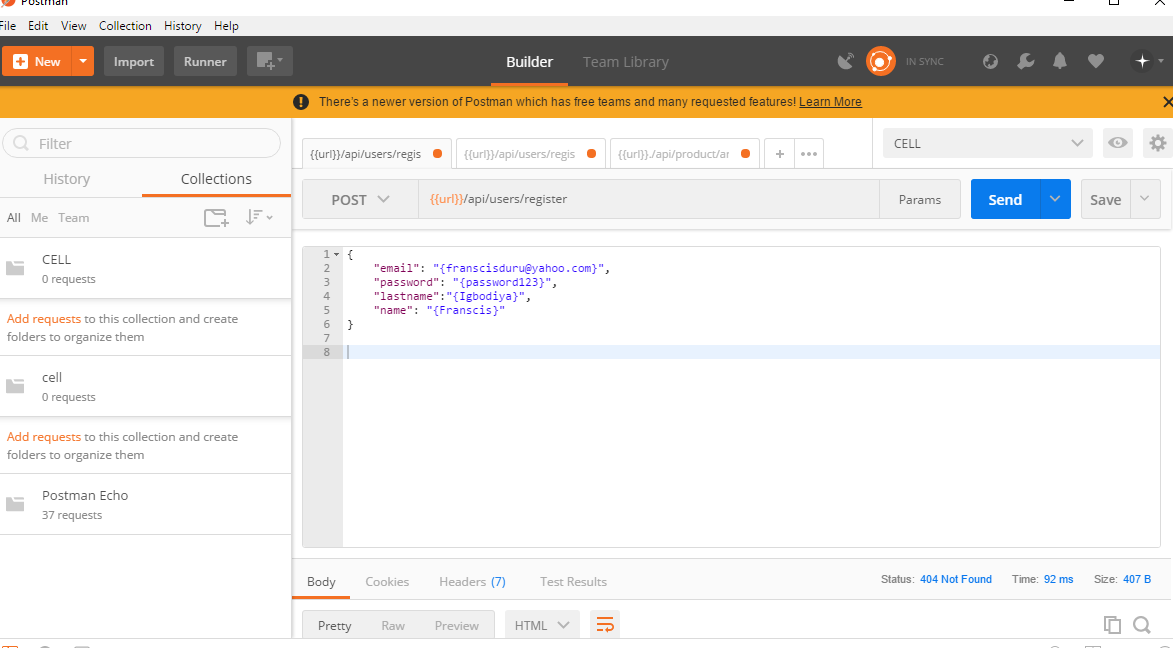Filter collections by All
Viewport: 1173px width, 648px height.
13,218
